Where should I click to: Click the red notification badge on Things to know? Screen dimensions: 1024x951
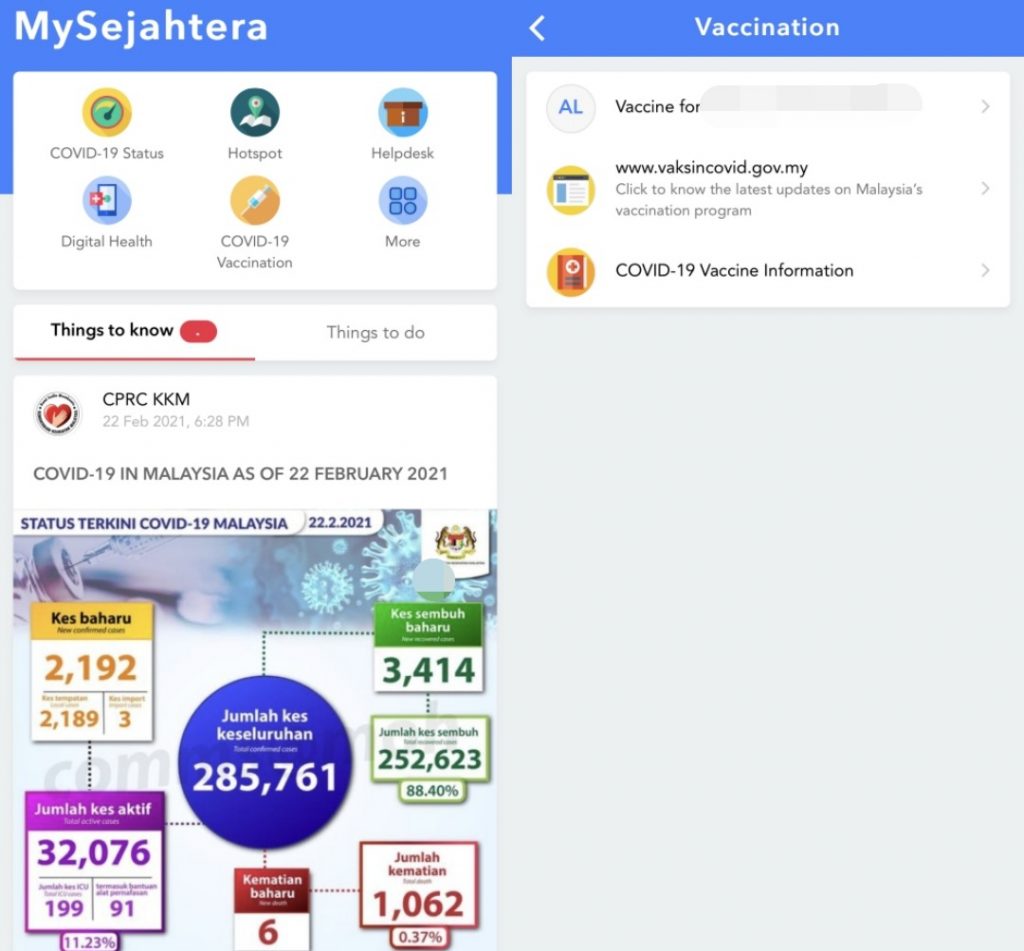tap(199, 332)
